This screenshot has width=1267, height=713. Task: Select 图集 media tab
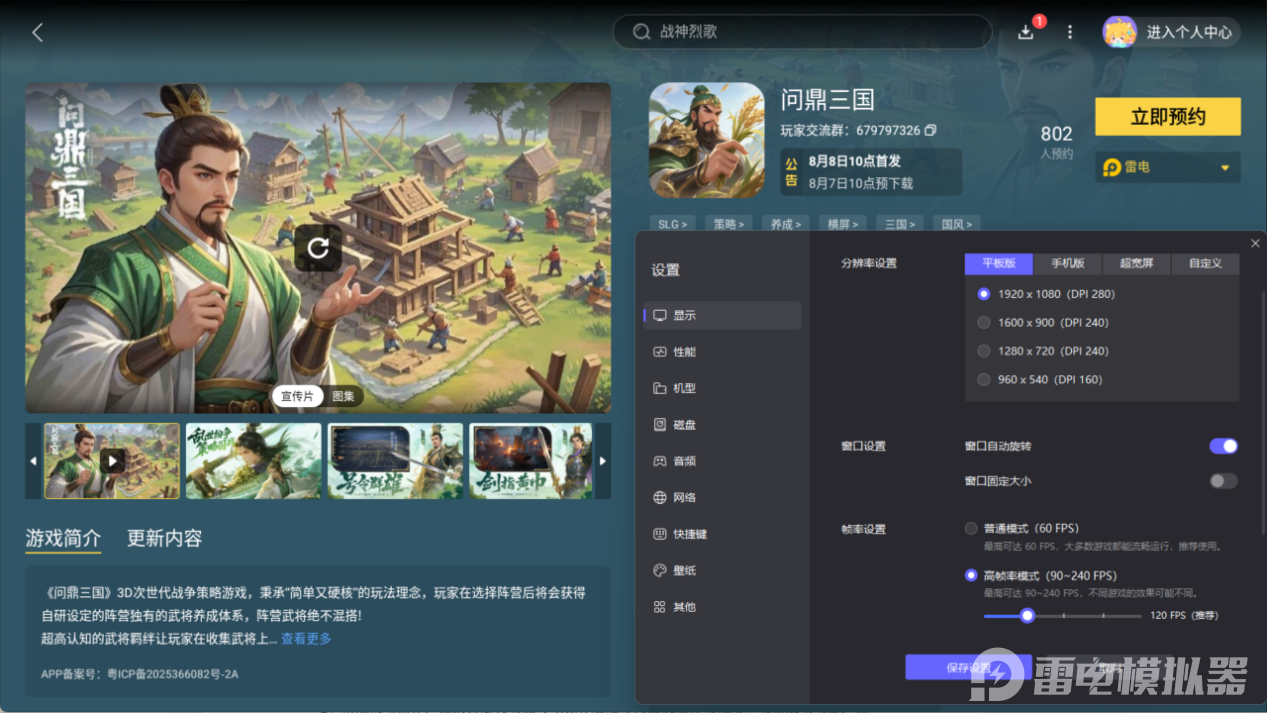343,396
